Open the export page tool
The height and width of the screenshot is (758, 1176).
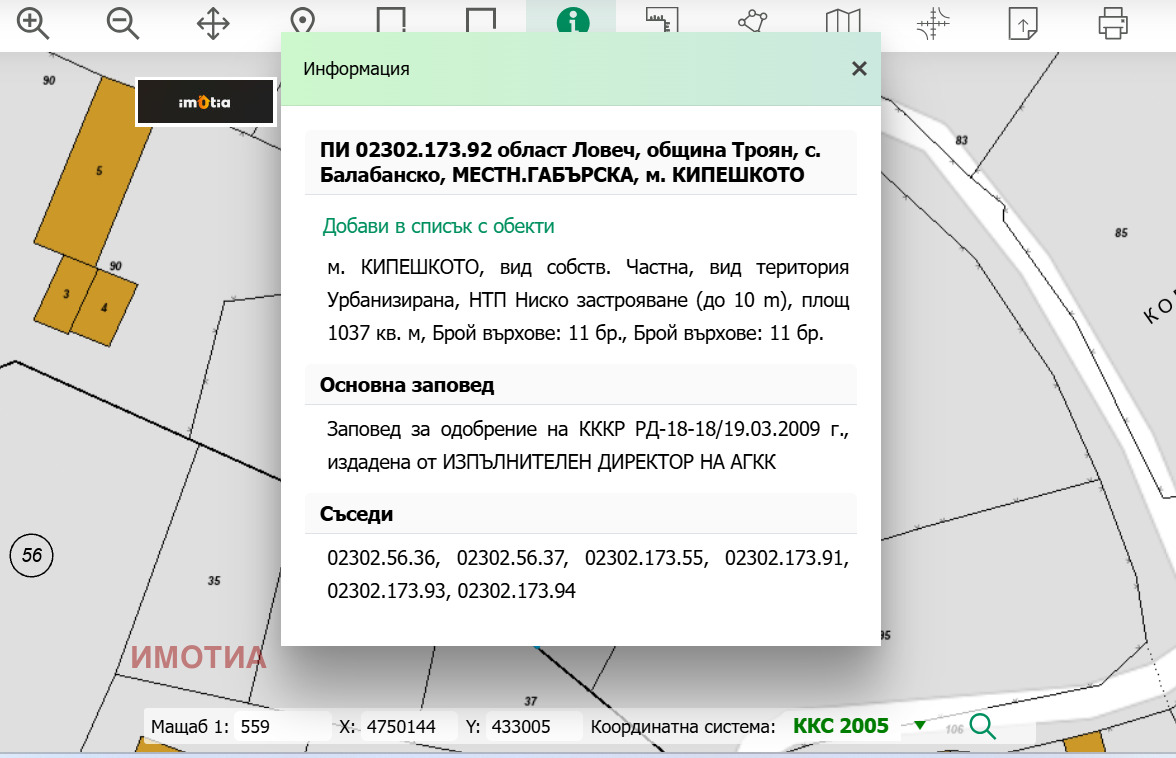[1022, 22]
